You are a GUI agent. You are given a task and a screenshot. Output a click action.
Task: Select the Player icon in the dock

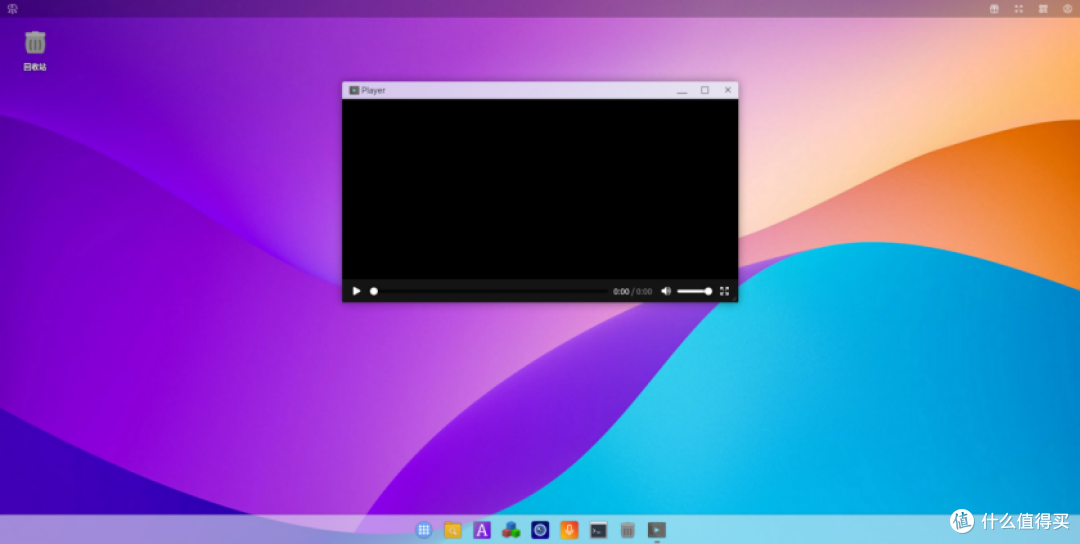click(657, 530)
